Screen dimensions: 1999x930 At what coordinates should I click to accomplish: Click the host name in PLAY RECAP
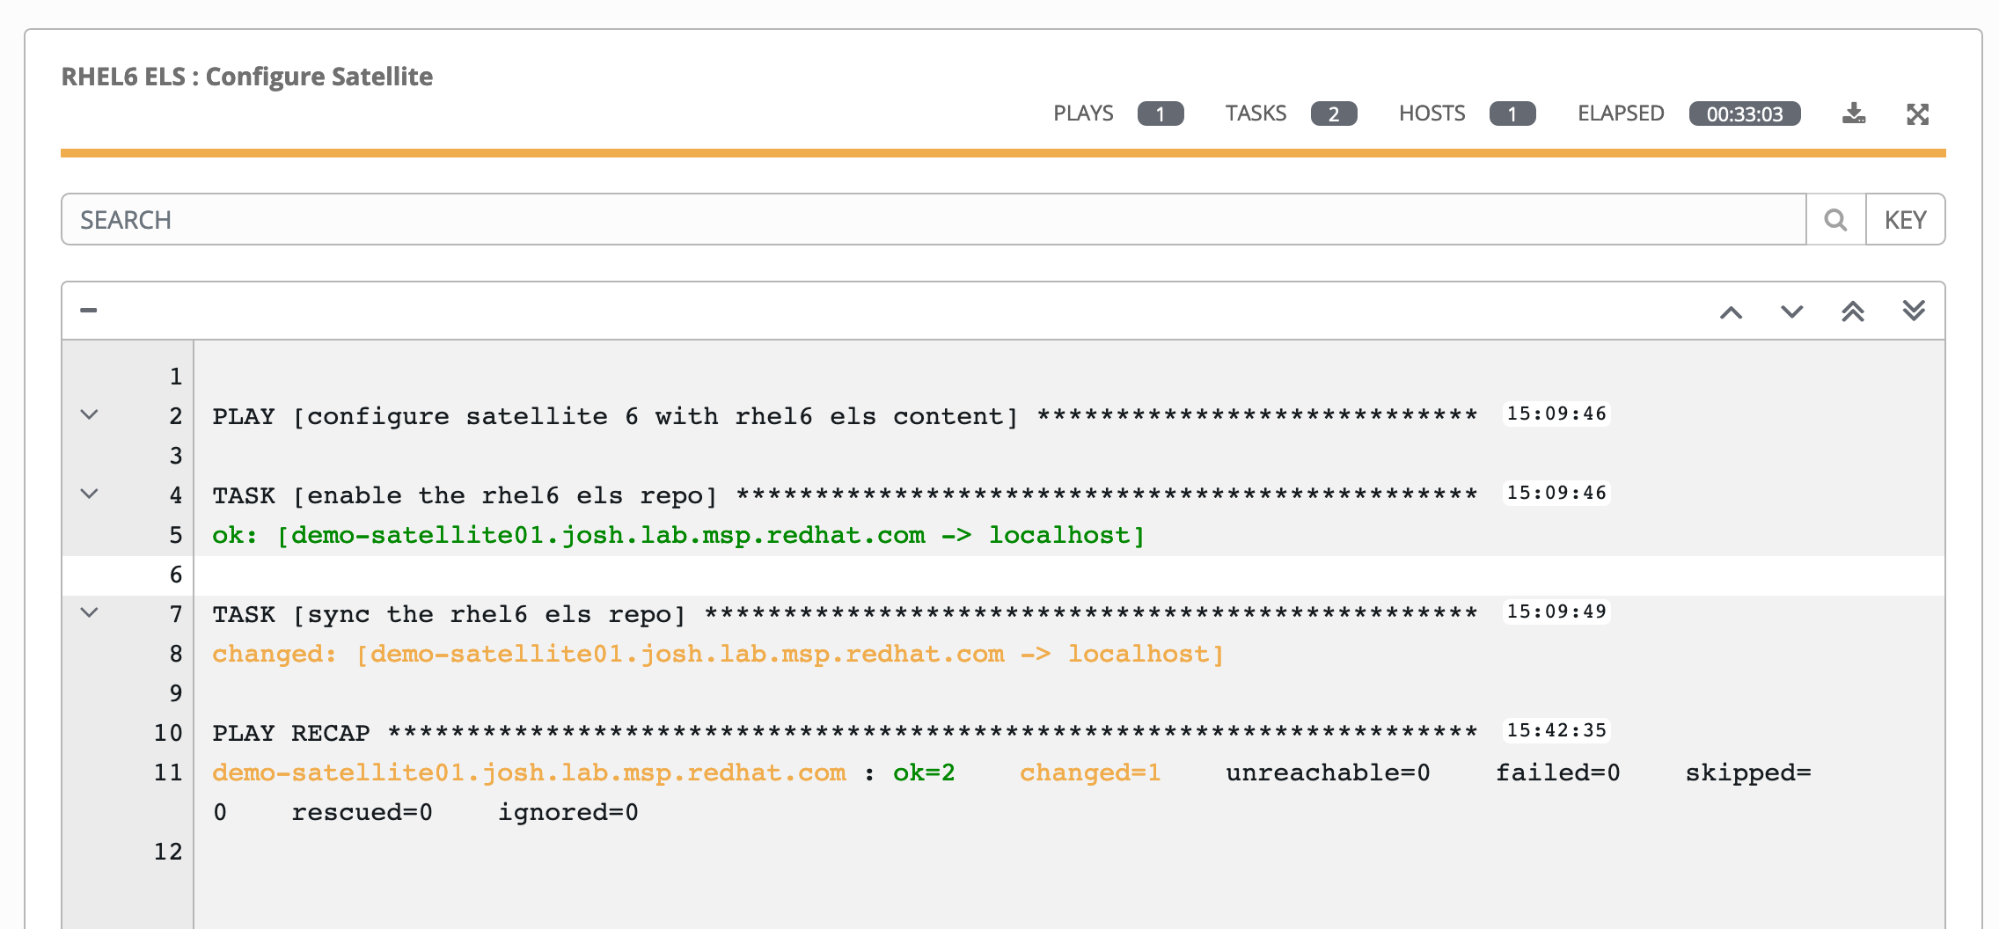click(528, 773)
